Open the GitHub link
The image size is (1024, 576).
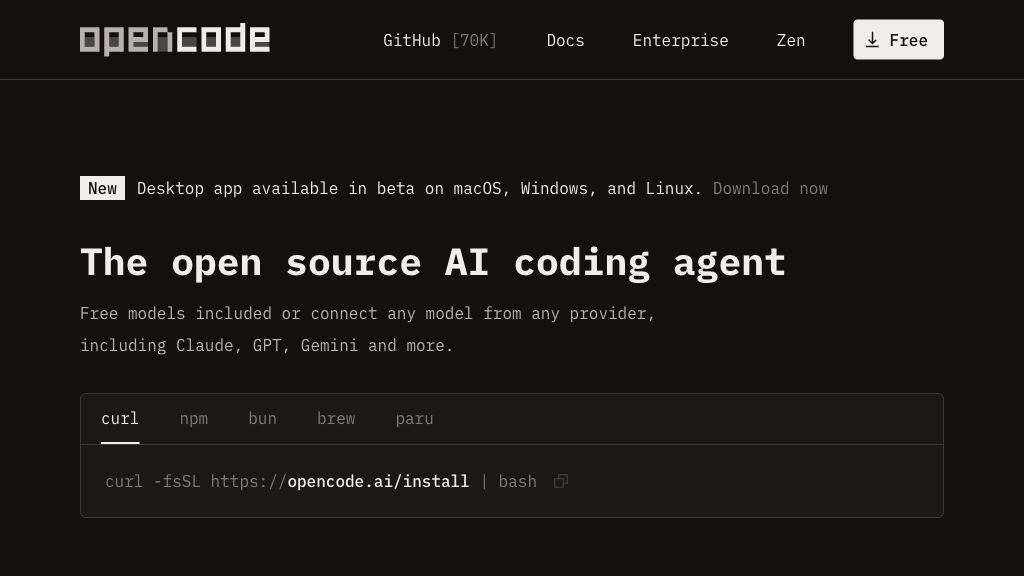pos(412,40)
